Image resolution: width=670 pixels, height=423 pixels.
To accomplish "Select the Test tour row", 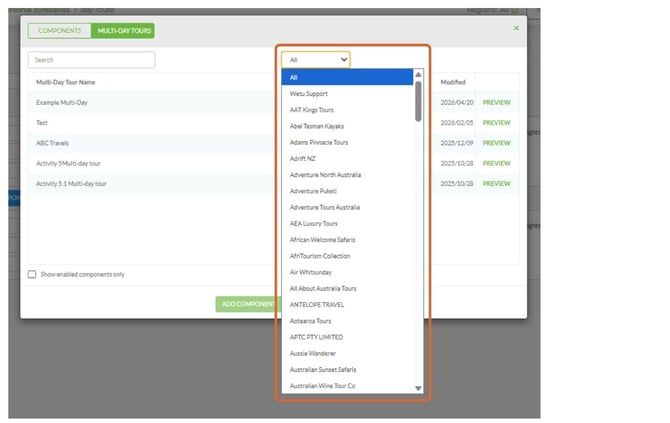I will [273, 123].
